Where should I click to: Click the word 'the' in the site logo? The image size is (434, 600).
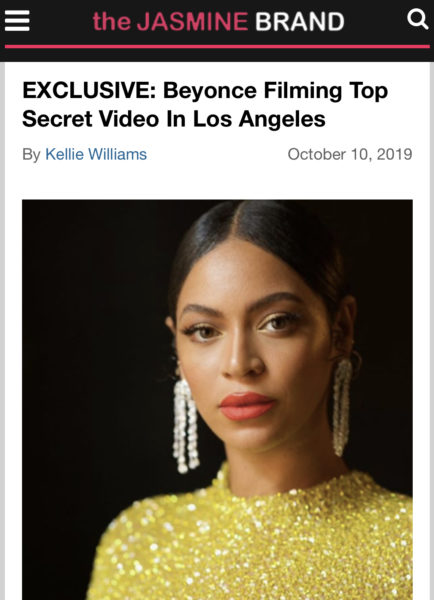point(112,22)
